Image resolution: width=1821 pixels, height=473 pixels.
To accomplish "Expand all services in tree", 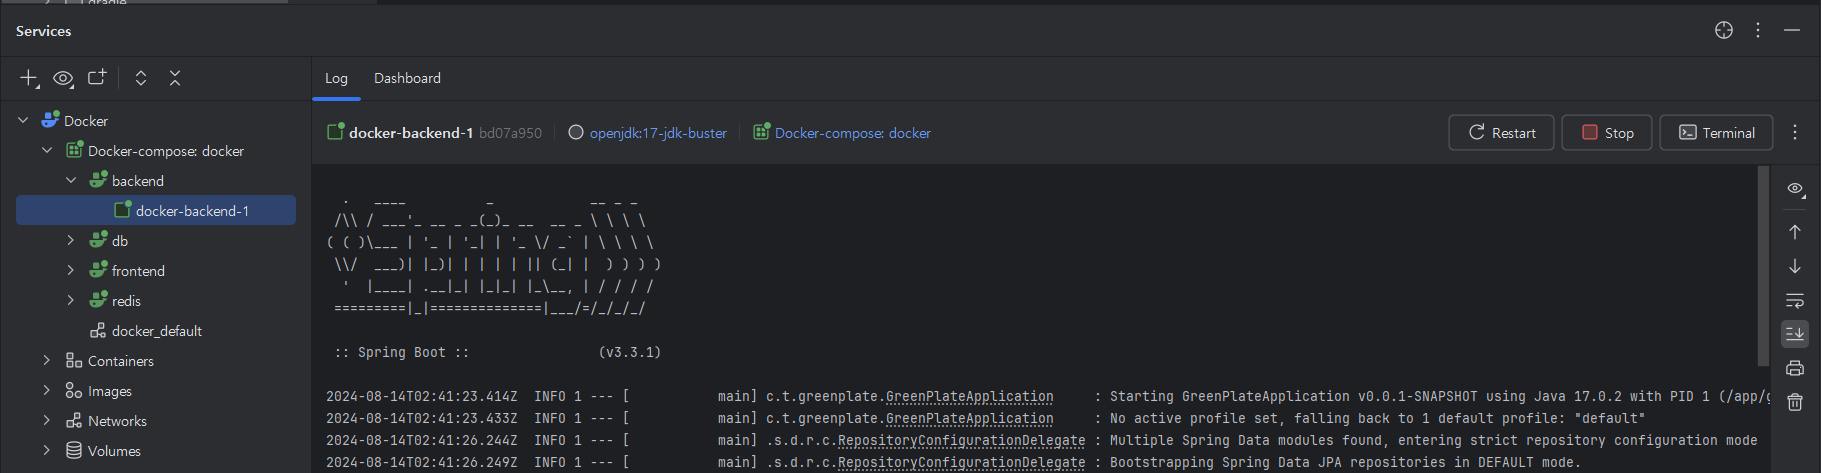I will click(141, 78).
